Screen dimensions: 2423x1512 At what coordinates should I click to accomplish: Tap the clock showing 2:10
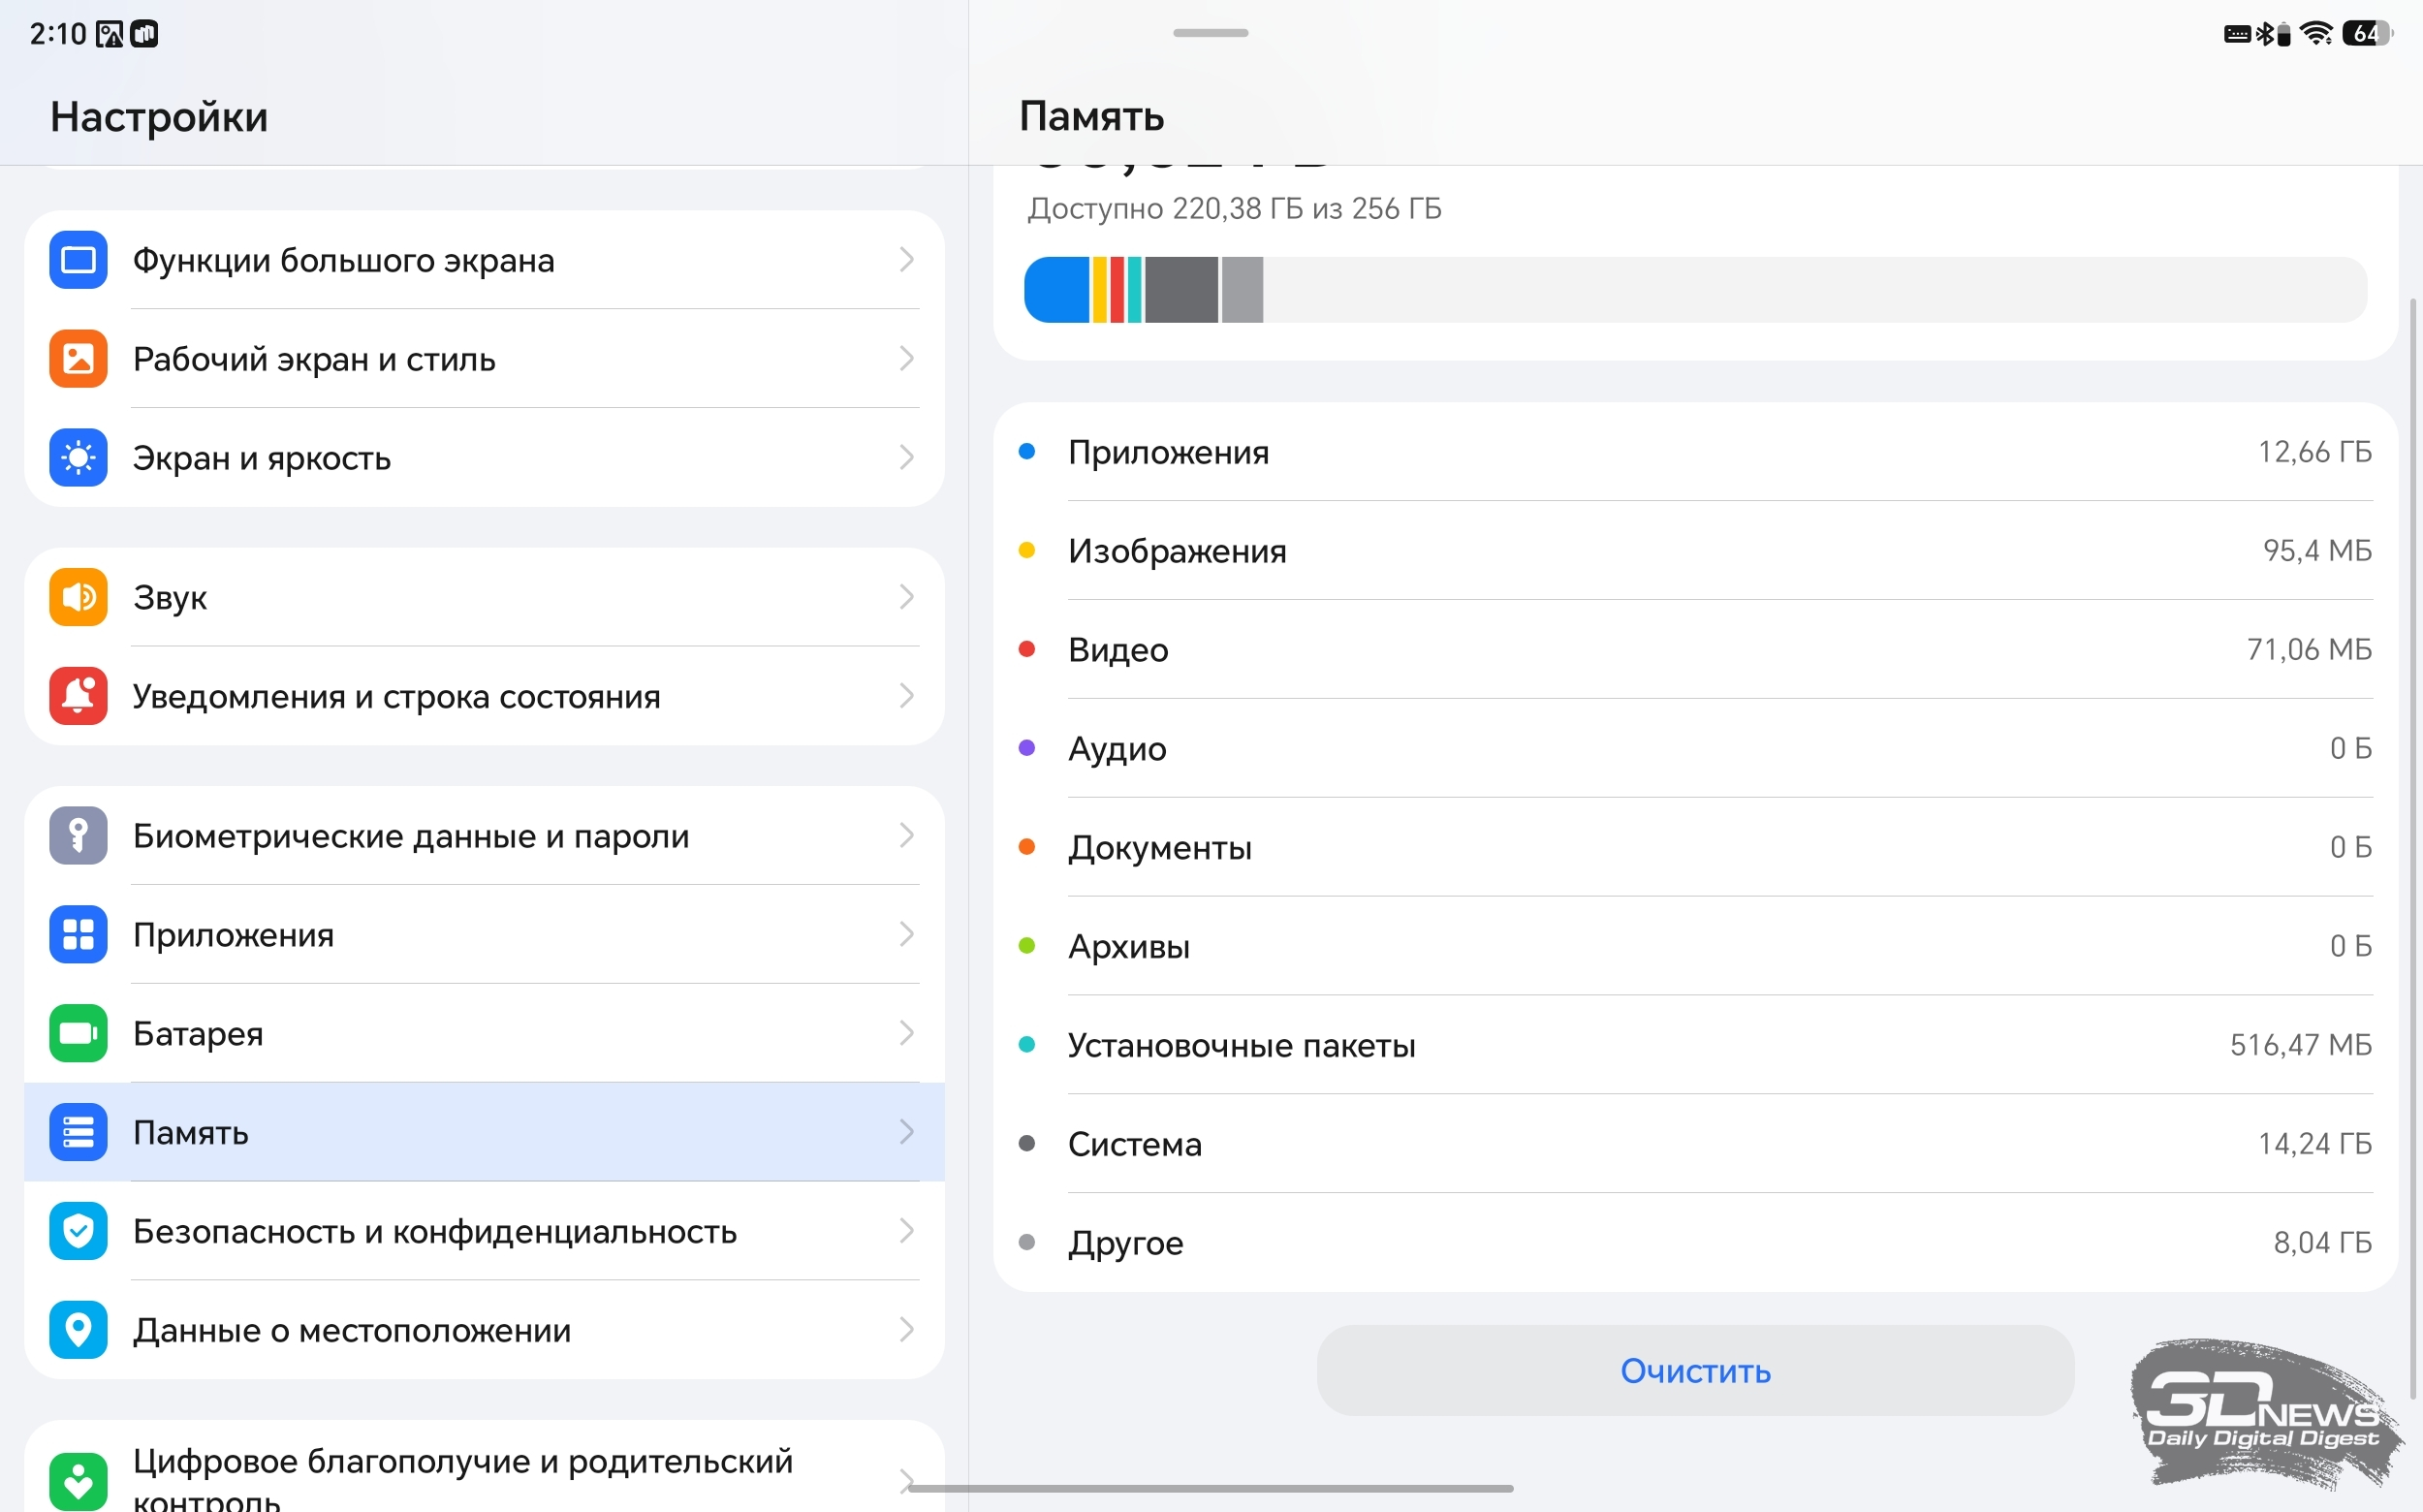click(58, 34)
